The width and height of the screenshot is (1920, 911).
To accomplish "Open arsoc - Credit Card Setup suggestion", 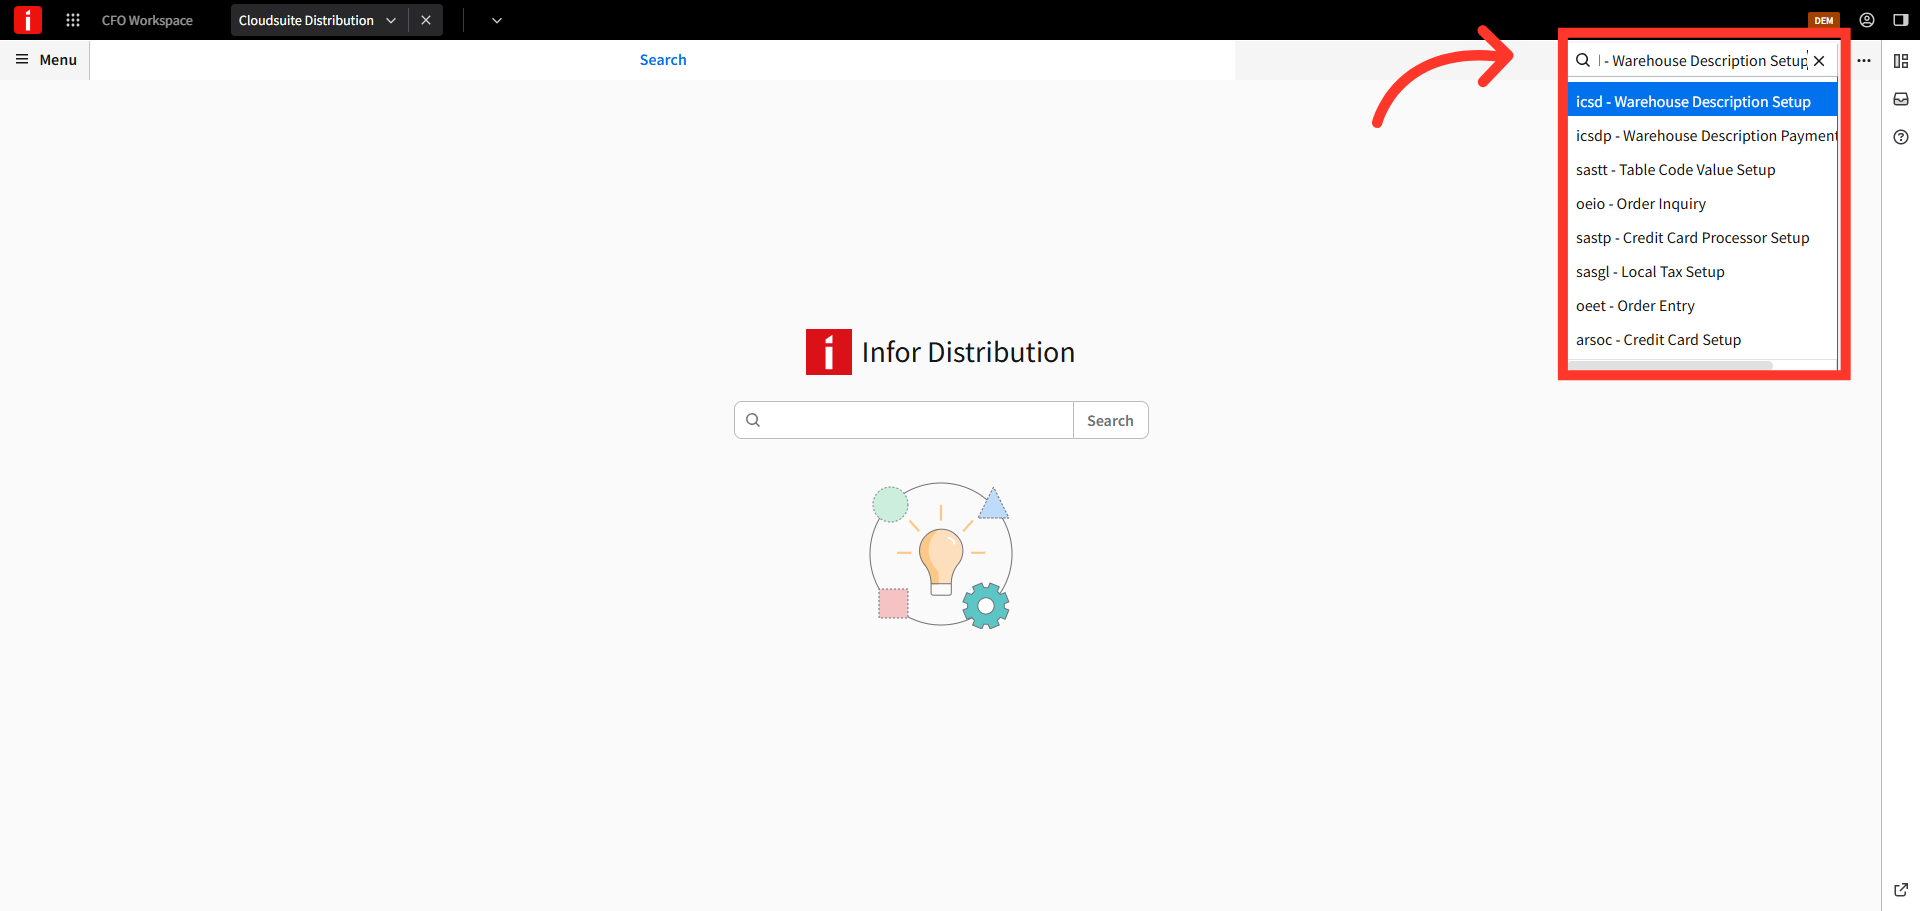I will (x=1702, y=340).
